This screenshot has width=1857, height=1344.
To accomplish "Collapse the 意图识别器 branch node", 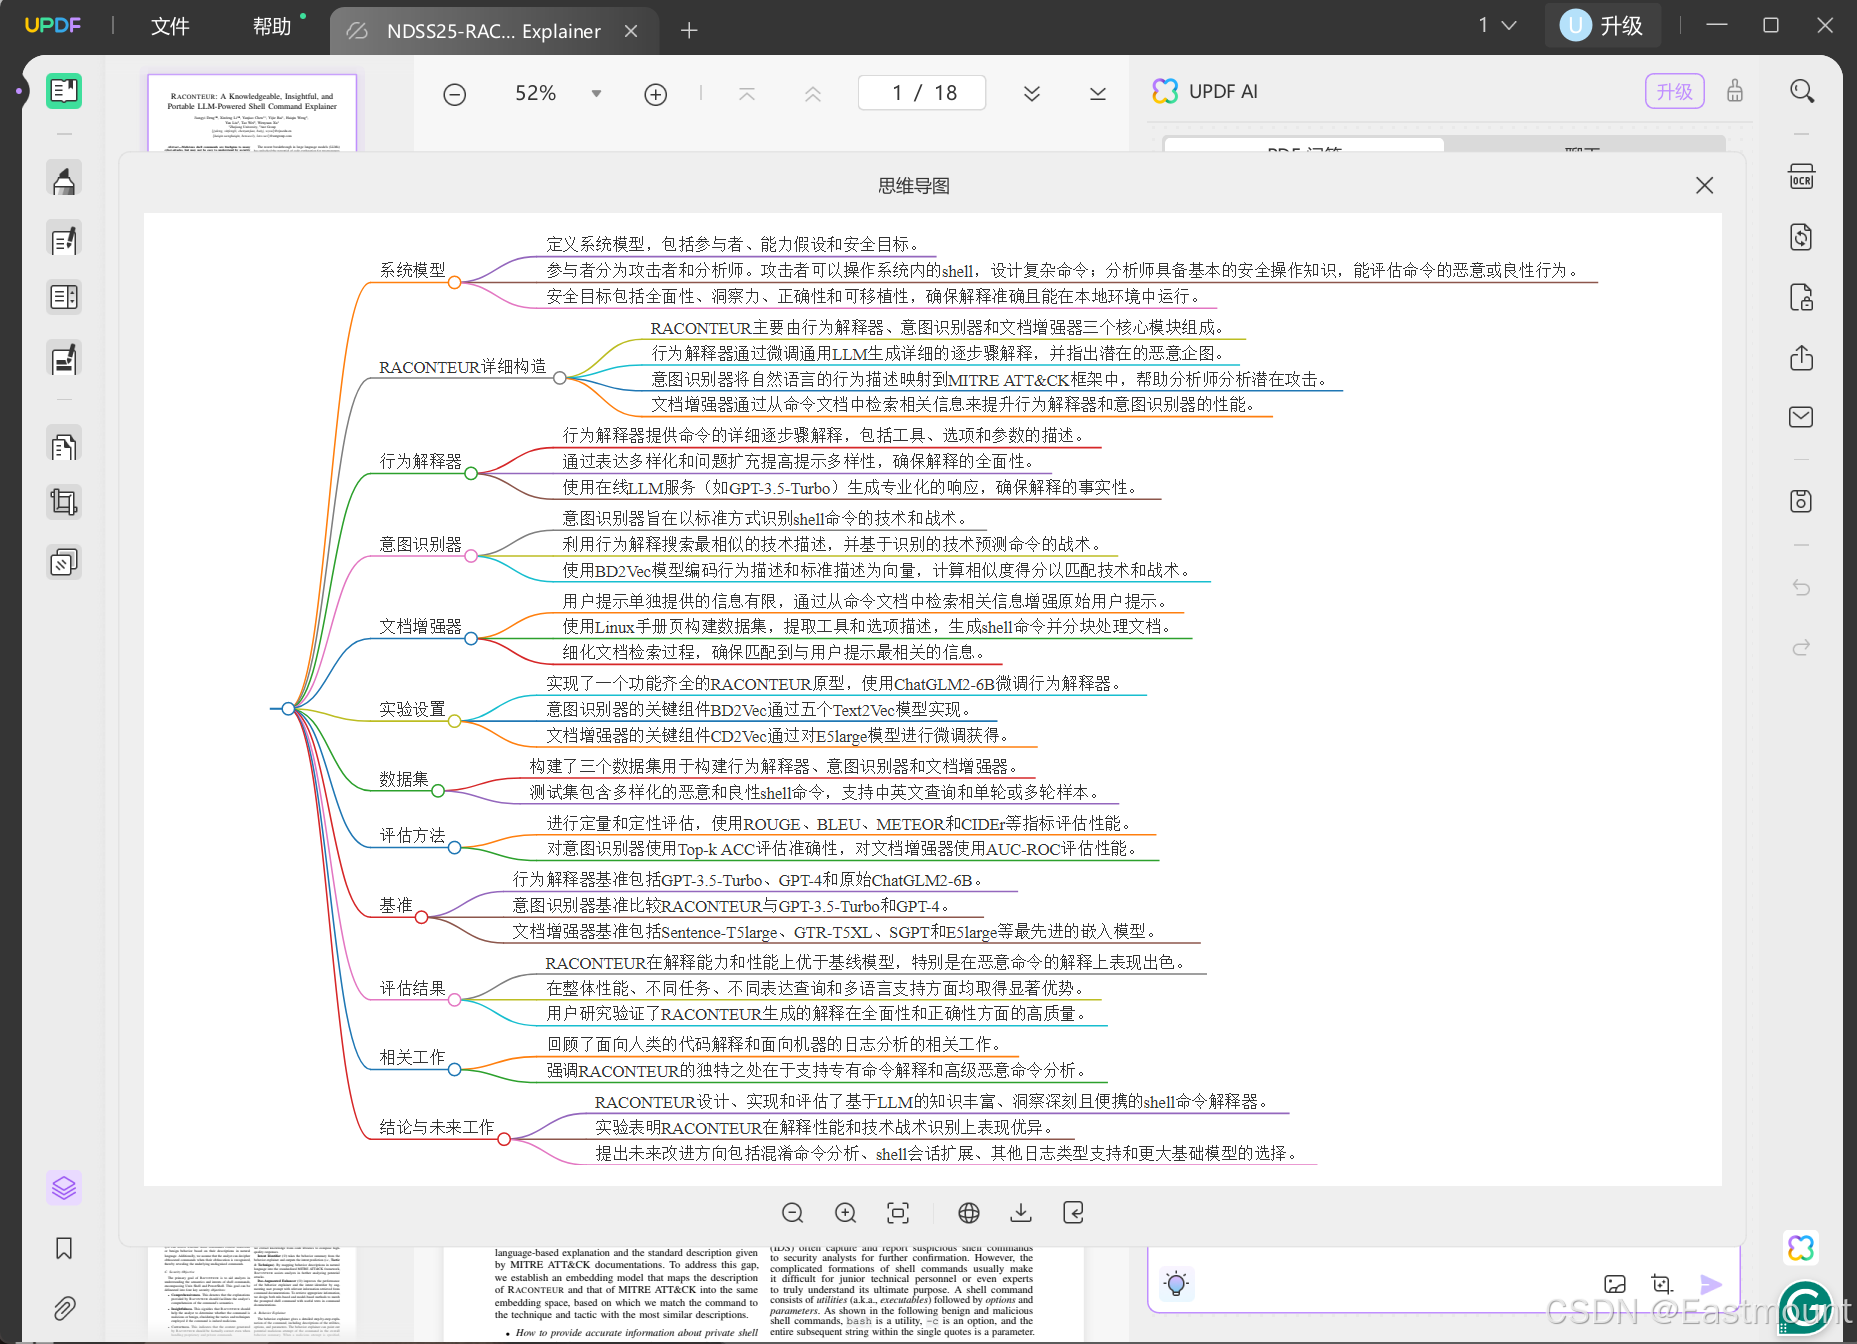I will 471,557.
